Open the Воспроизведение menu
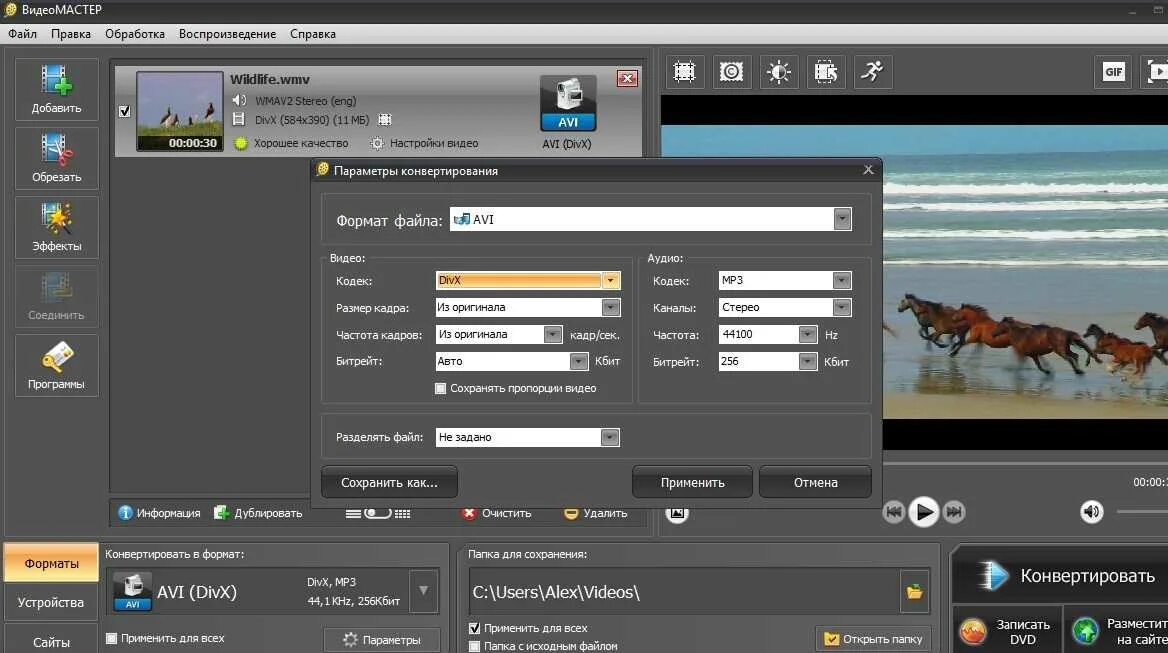1168x653 pixels. point(227,34)
